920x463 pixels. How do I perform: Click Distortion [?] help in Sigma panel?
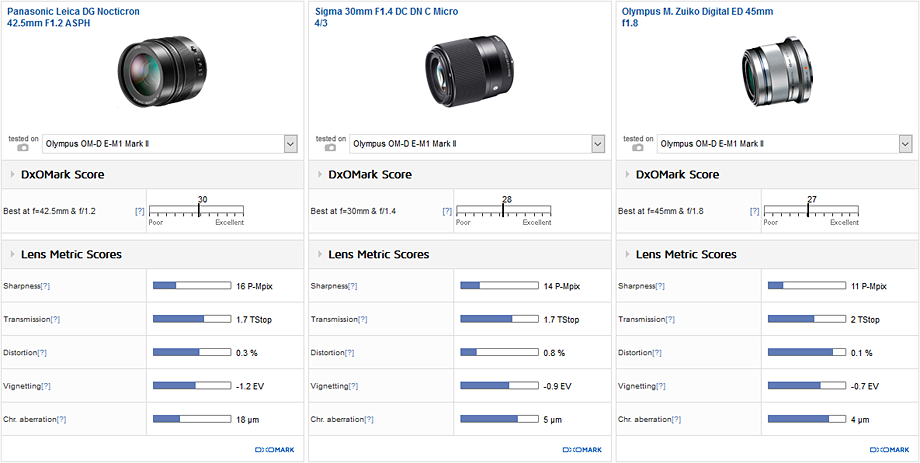tap(350, 353)
